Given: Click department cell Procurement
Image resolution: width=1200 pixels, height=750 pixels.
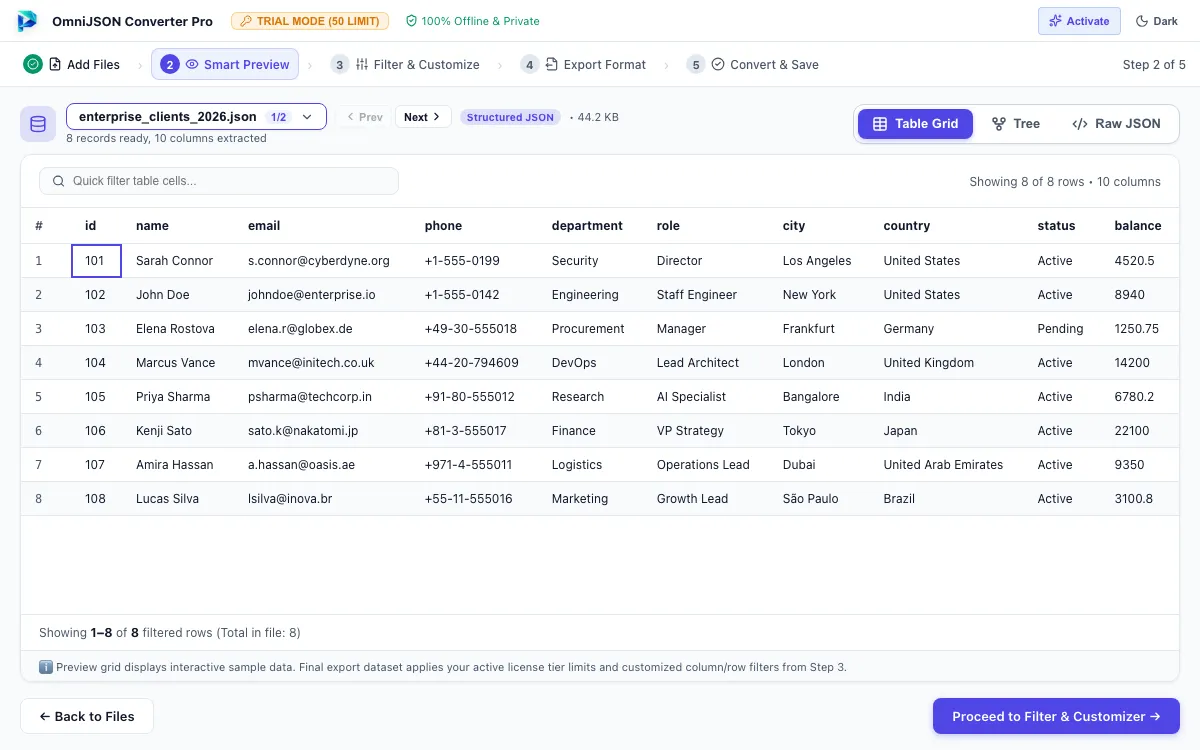Looking at the screenshot, I should [x=588, y=329].
